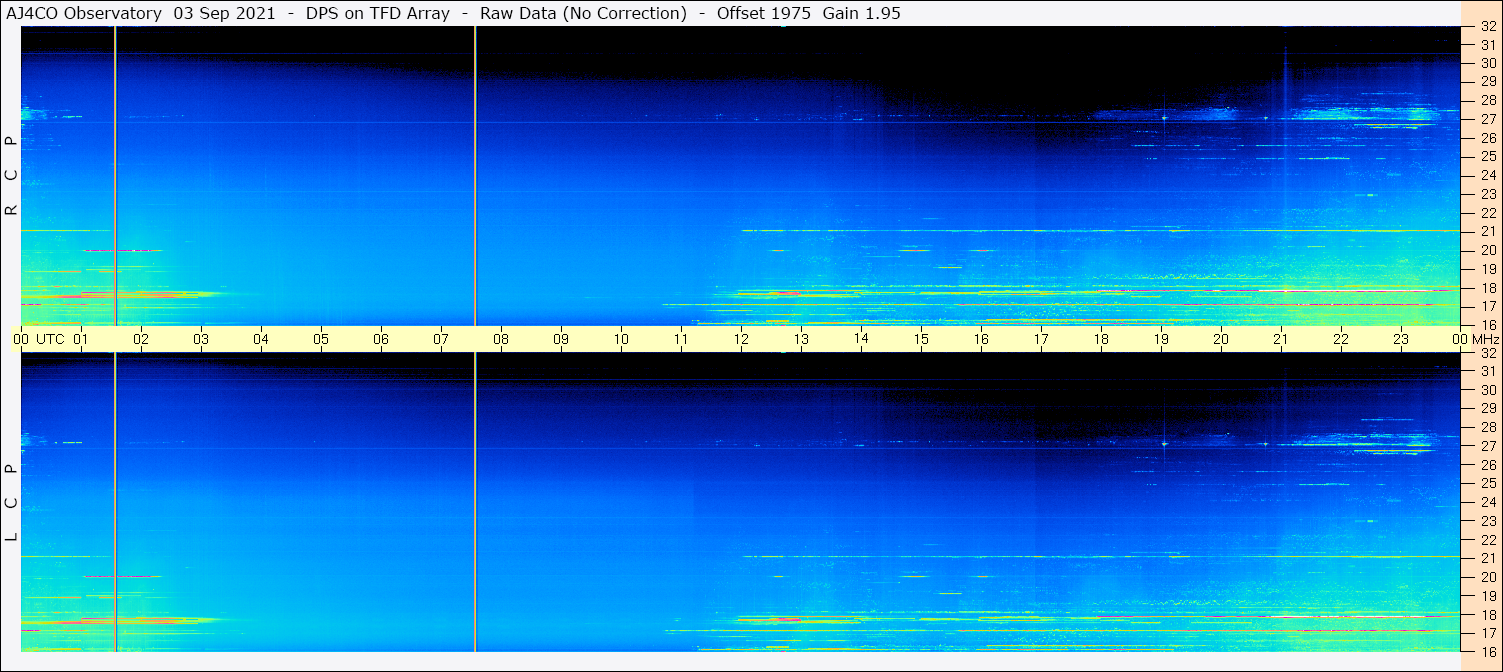Click hour 05 on the UTC axis
Viewport: 1503px width, 672px height.
321,339
